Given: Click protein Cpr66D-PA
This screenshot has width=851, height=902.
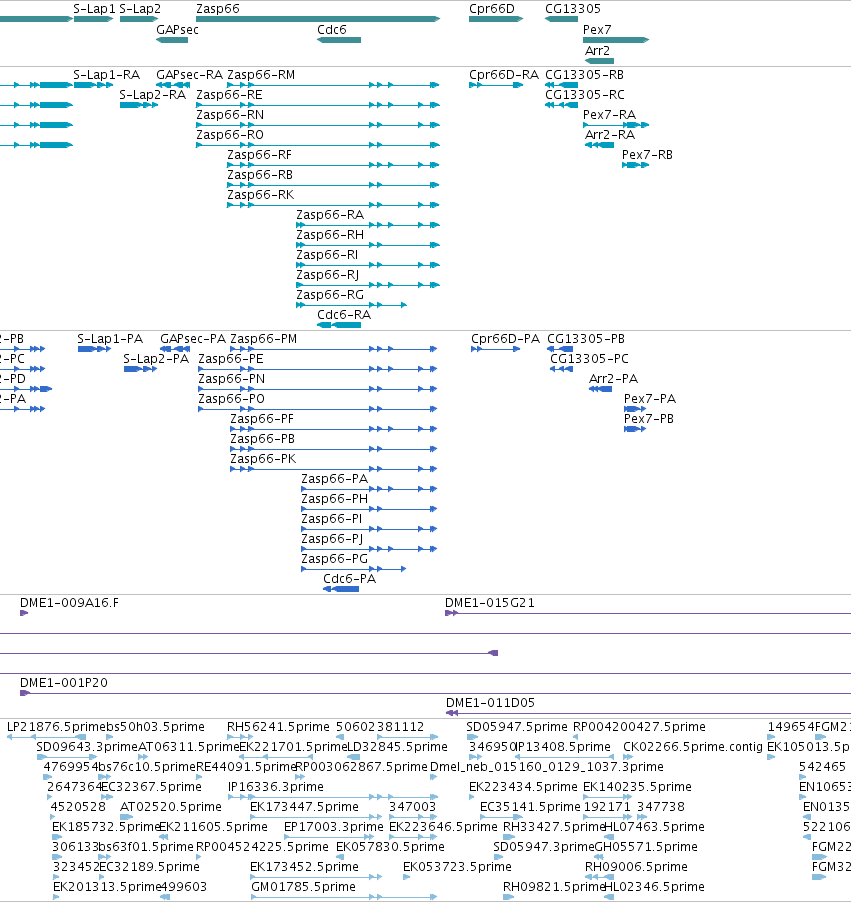Looking at the screenshot, I should click(506, 339).
